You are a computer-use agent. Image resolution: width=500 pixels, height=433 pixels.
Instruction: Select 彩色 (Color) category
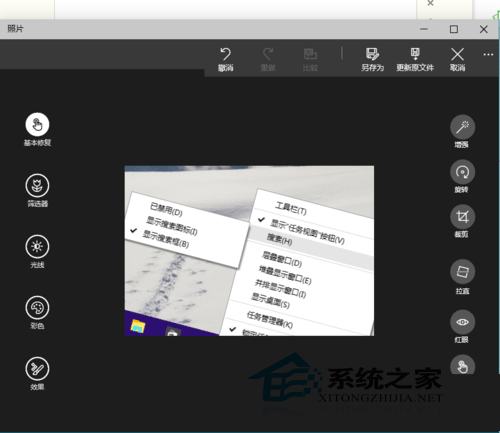point(37,308)
